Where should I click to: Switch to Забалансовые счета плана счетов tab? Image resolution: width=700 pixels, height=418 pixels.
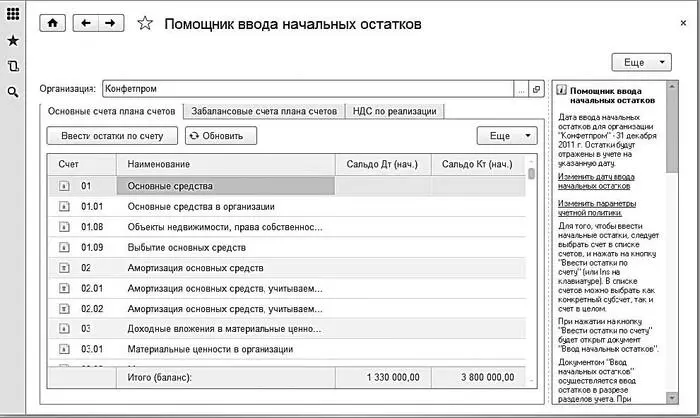263,111
